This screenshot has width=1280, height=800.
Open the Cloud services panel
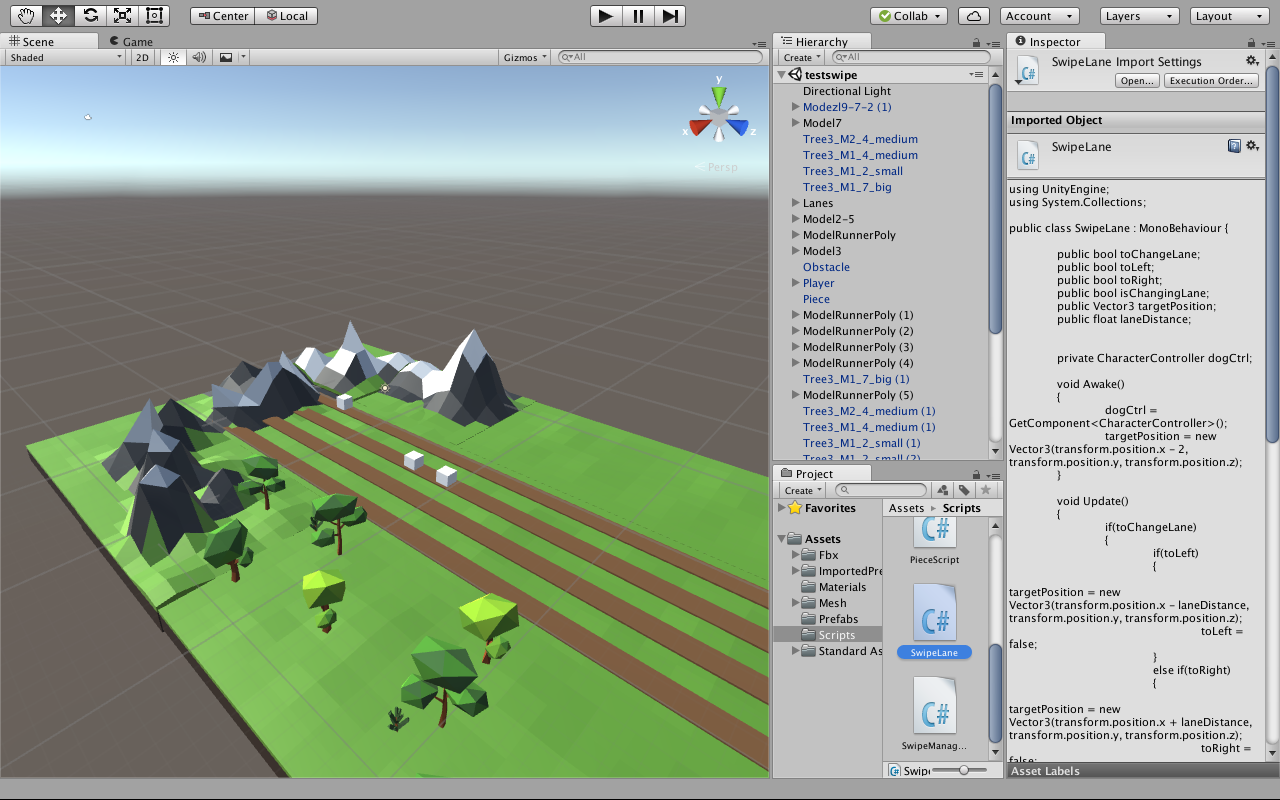coord(973,16)
